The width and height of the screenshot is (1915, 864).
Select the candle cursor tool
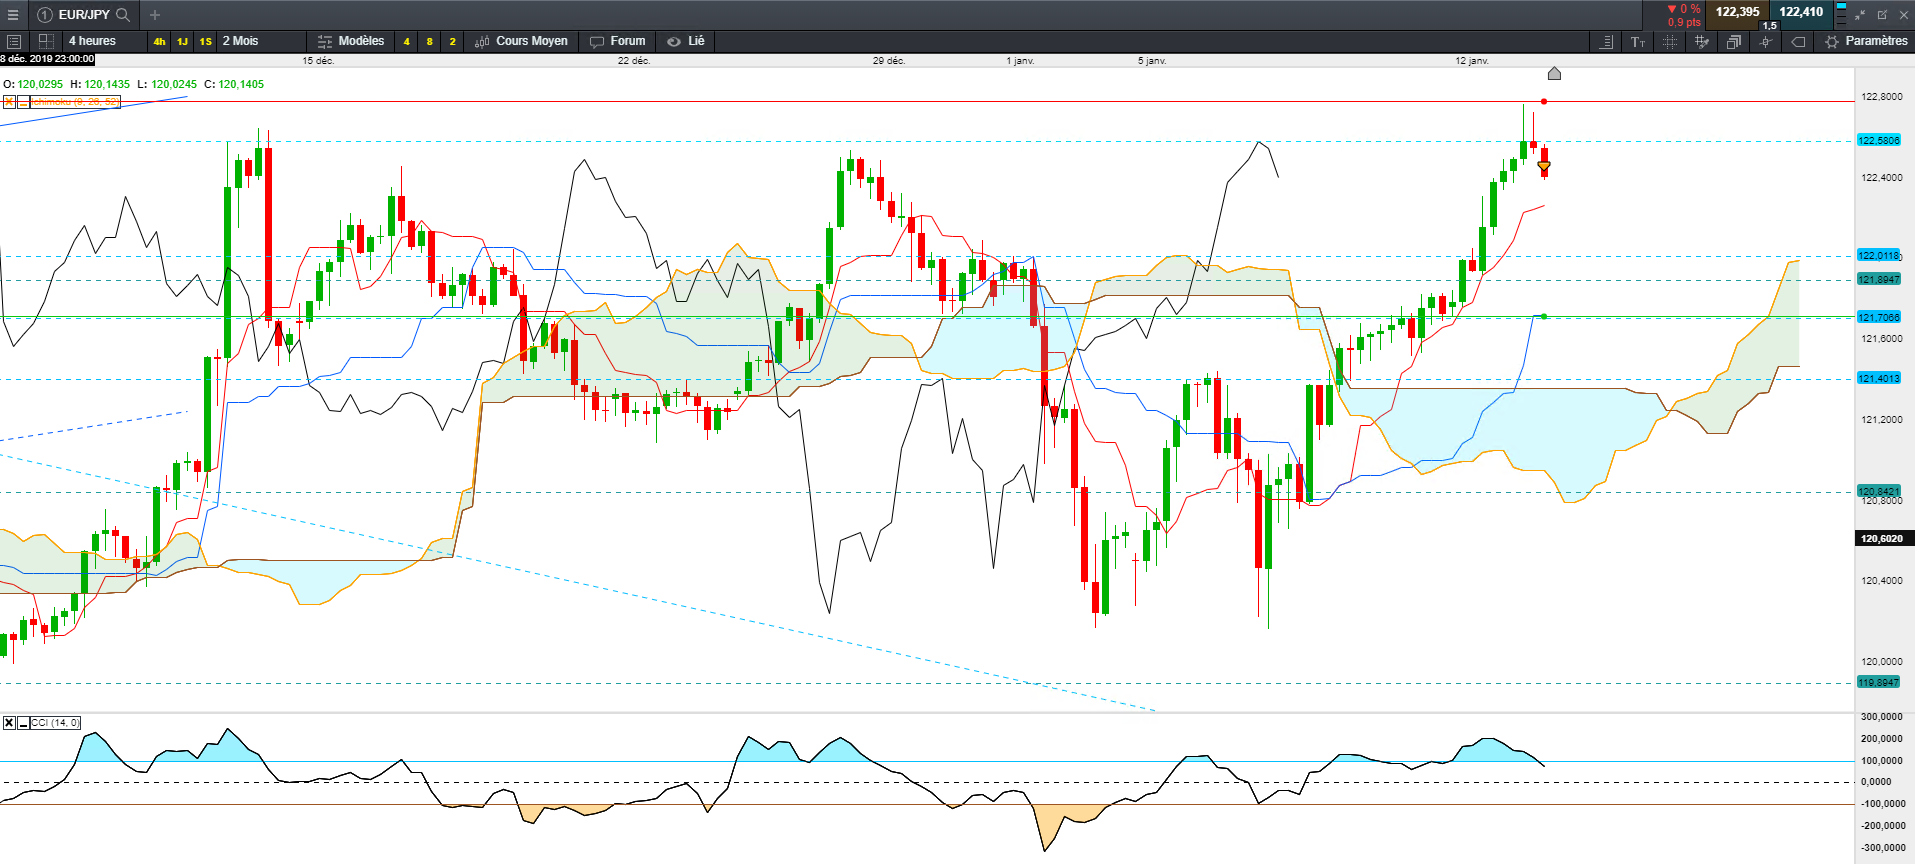1766,41
